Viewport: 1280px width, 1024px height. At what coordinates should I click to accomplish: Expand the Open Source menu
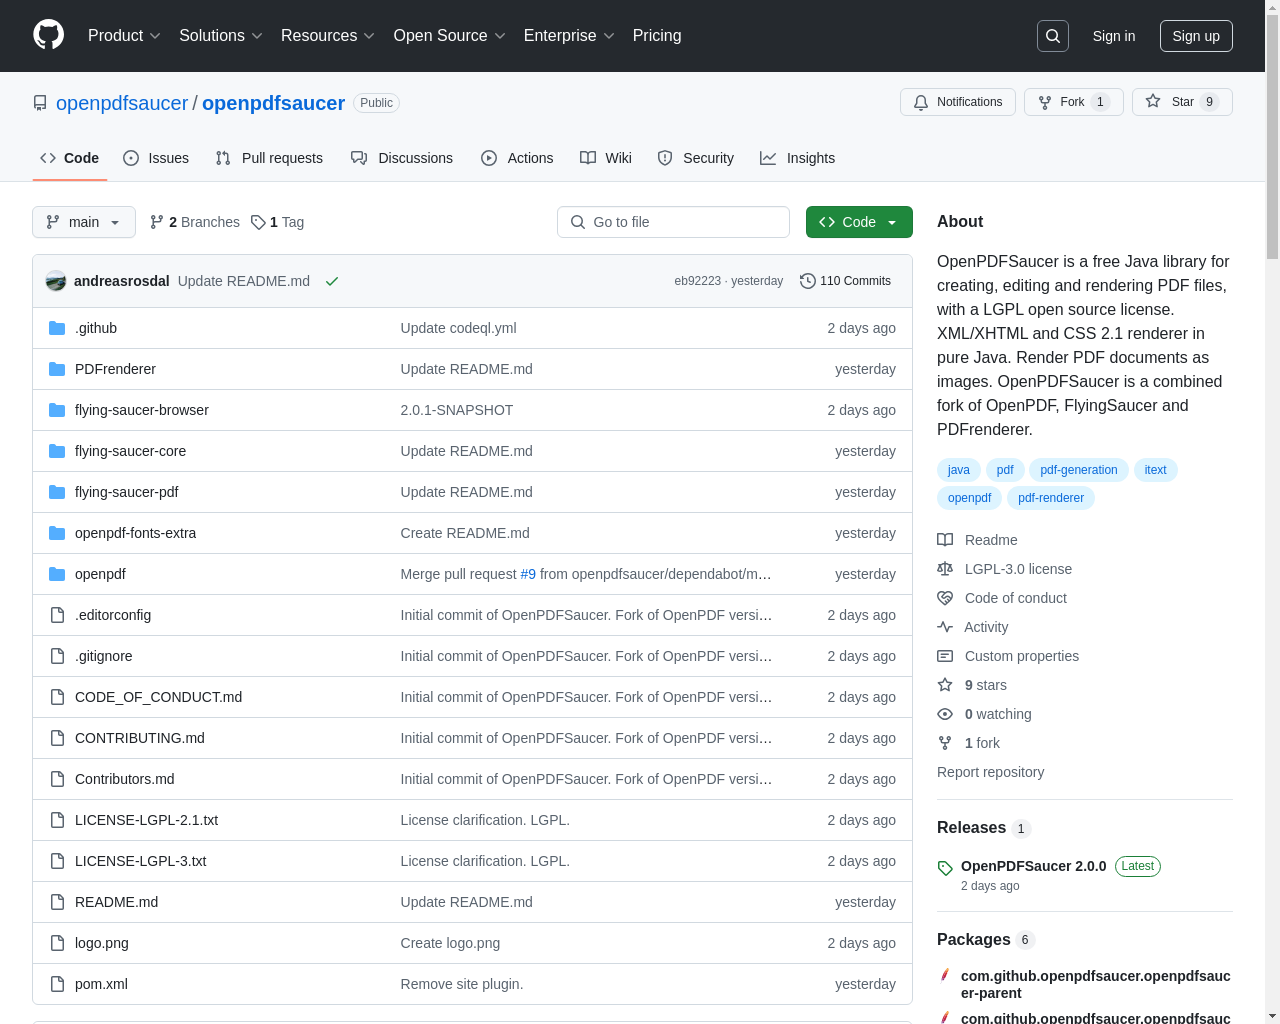[x=450, y=36]
